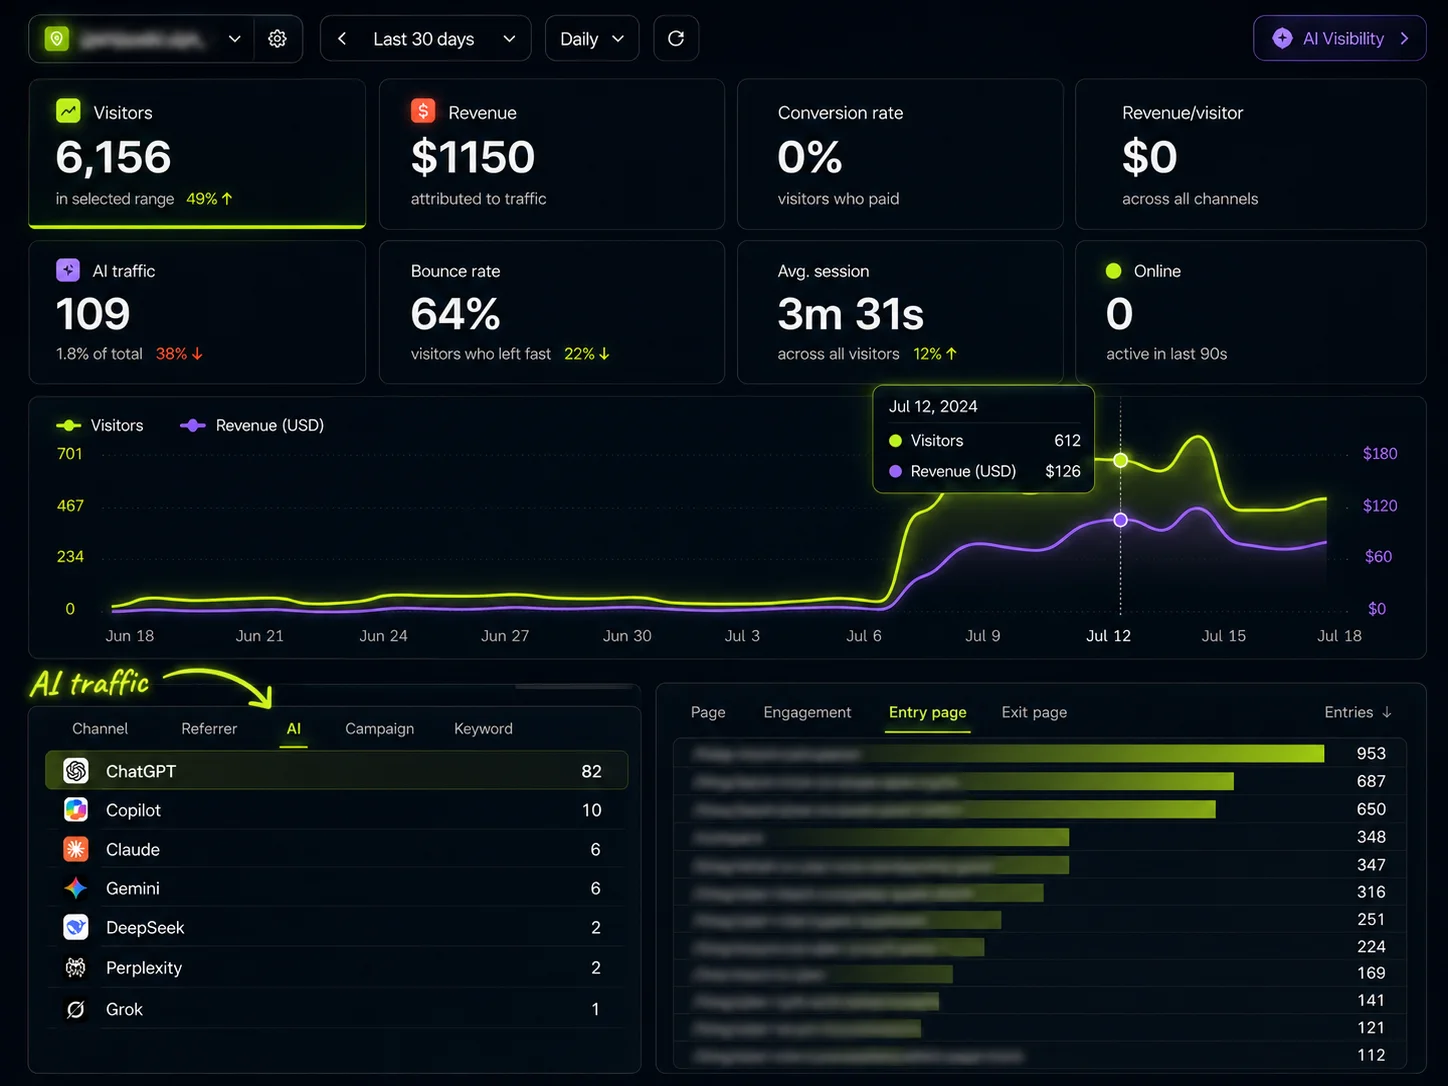This screenshot has height=1086, width=1448.
Task: Click the AI traffic purple sparkle icon
Action: [68, 270]
